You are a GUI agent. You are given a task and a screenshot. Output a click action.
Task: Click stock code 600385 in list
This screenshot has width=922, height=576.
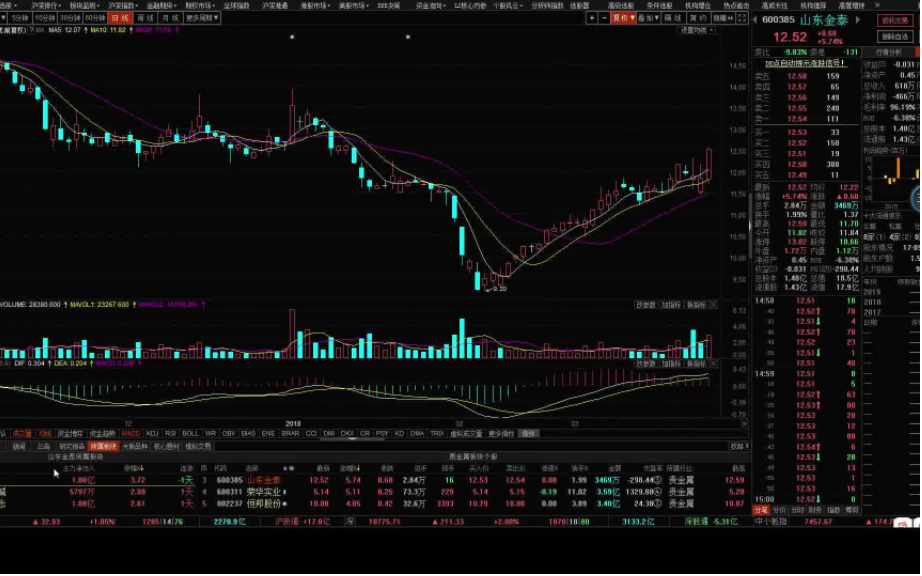[229, 480]
